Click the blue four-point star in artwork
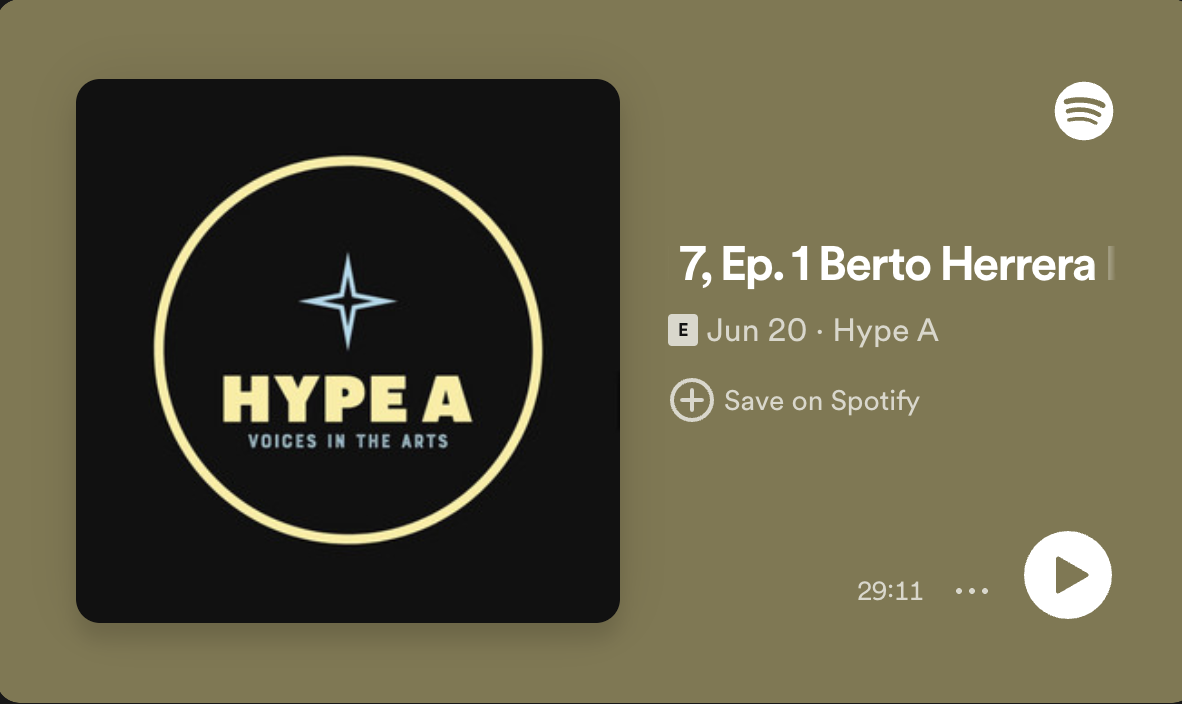This screenshot has height=704, width=1182. [x=348, y=301]
